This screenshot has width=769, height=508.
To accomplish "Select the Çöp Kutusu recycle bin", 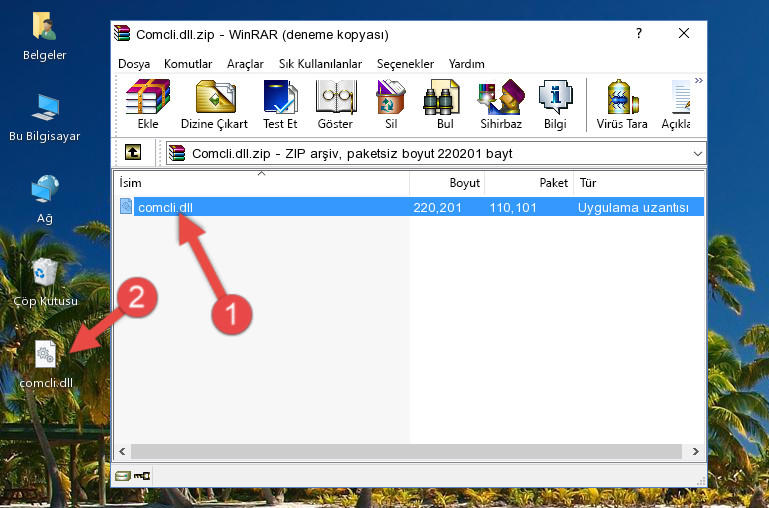I will click(45, 282).
